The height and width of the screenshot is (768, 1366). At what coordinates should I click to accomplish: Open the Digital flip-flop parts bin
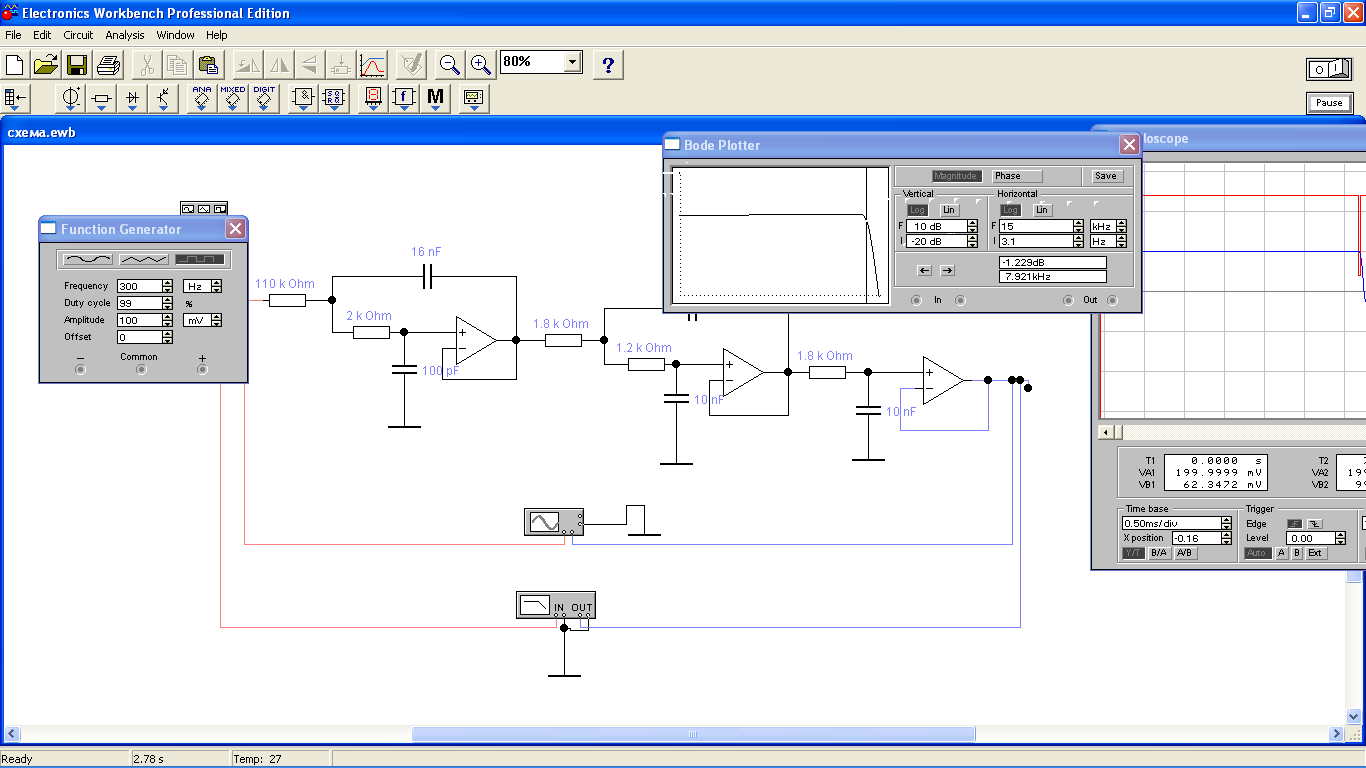click(x=334, y=98)
